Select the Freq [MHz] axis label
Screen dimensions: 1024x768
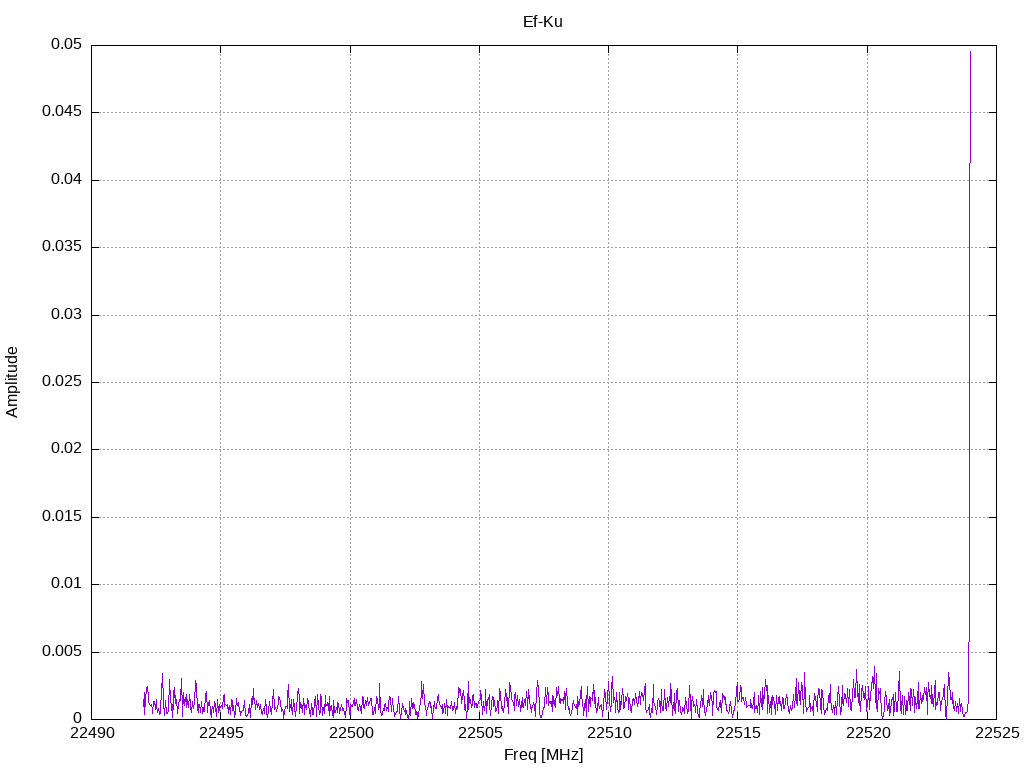pos(543,755)
